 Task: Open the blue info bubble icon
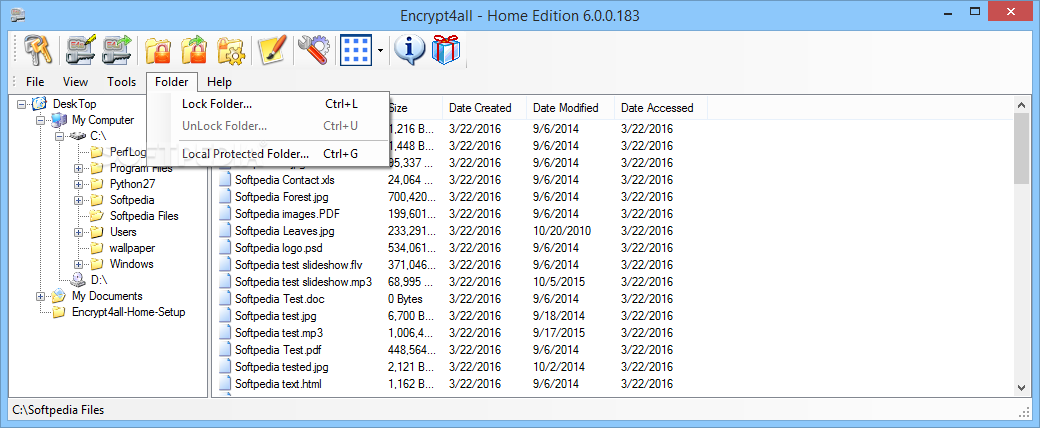tap(409, 50)
